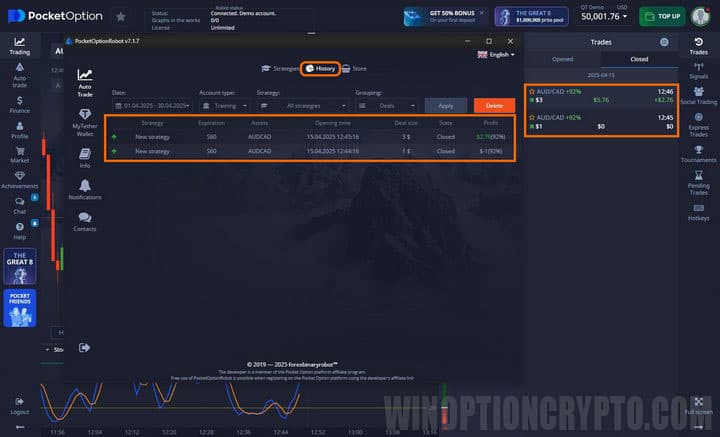Click the Opening time column header
Screen dimensions: 720x437
[333, 123]
